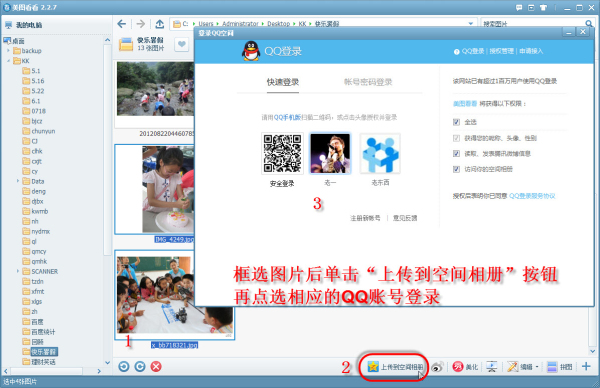Select the QR code for 安全登录
600x388 pixels.
click(282, 153)
